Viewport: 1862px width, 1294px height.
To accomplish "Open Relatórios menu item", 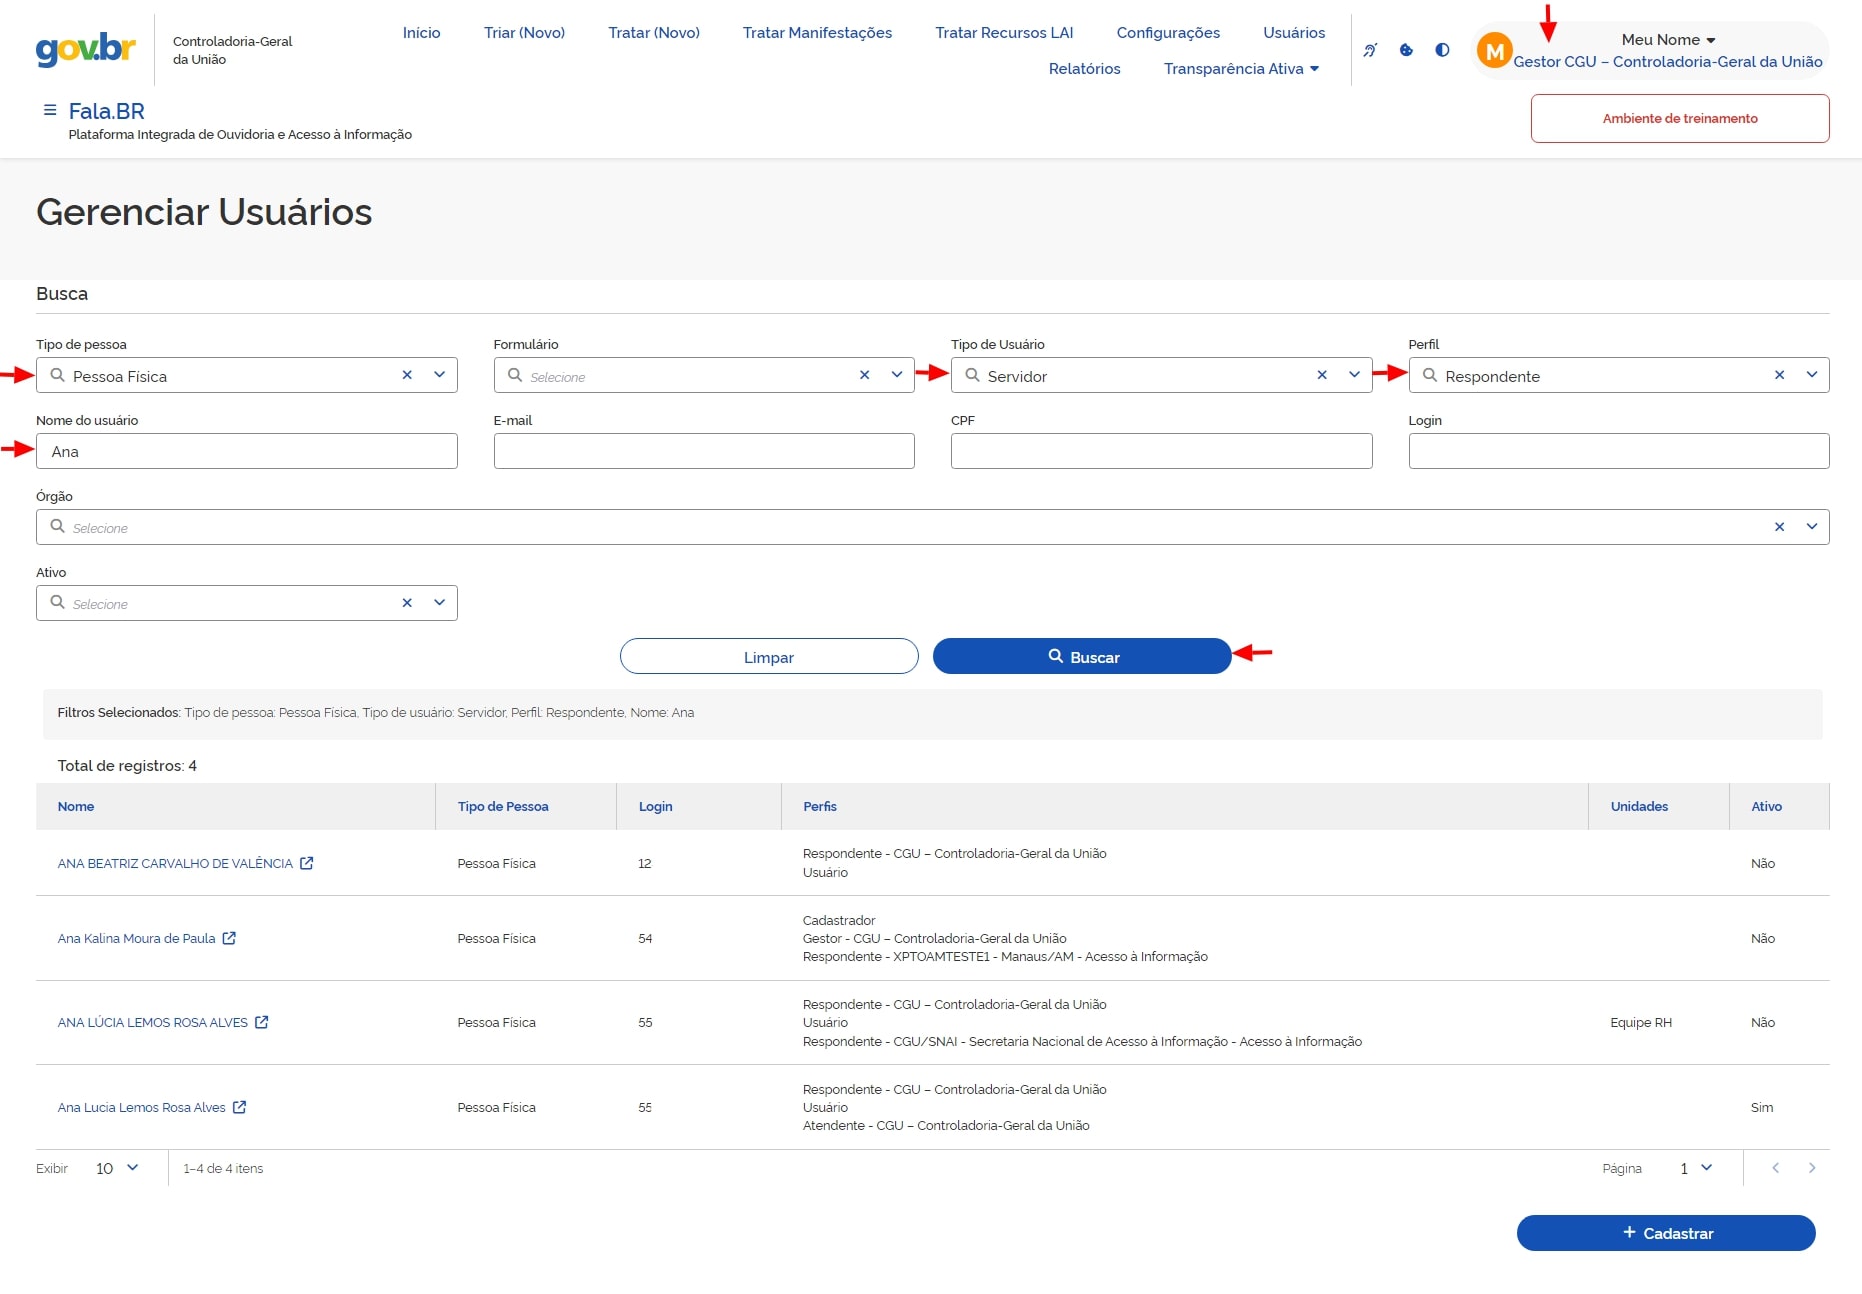I will click(x=1084, y=68).
